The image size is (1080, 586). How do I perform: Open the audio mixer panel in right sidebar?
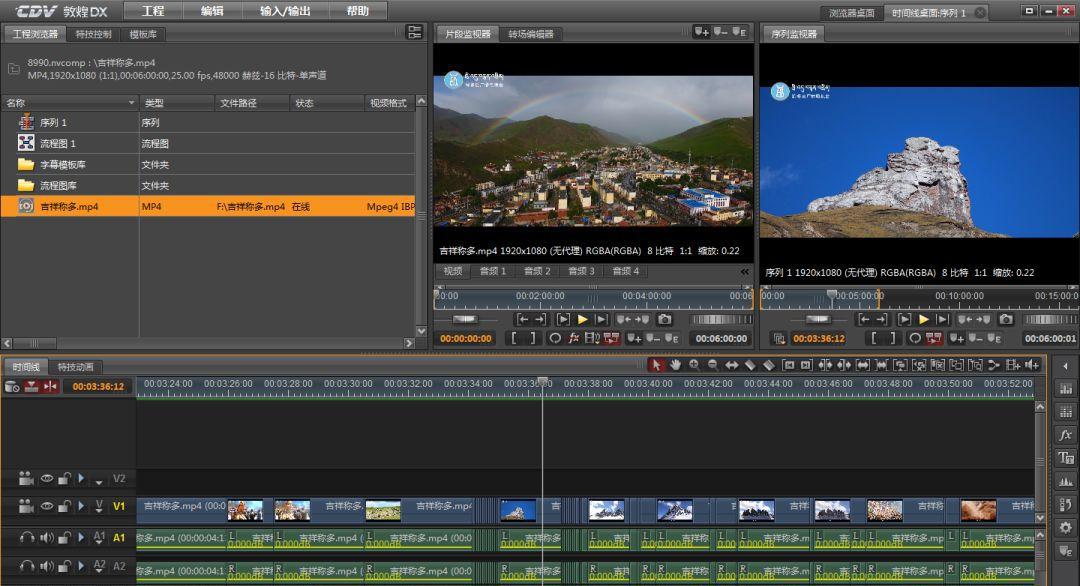coord(1066,389)
